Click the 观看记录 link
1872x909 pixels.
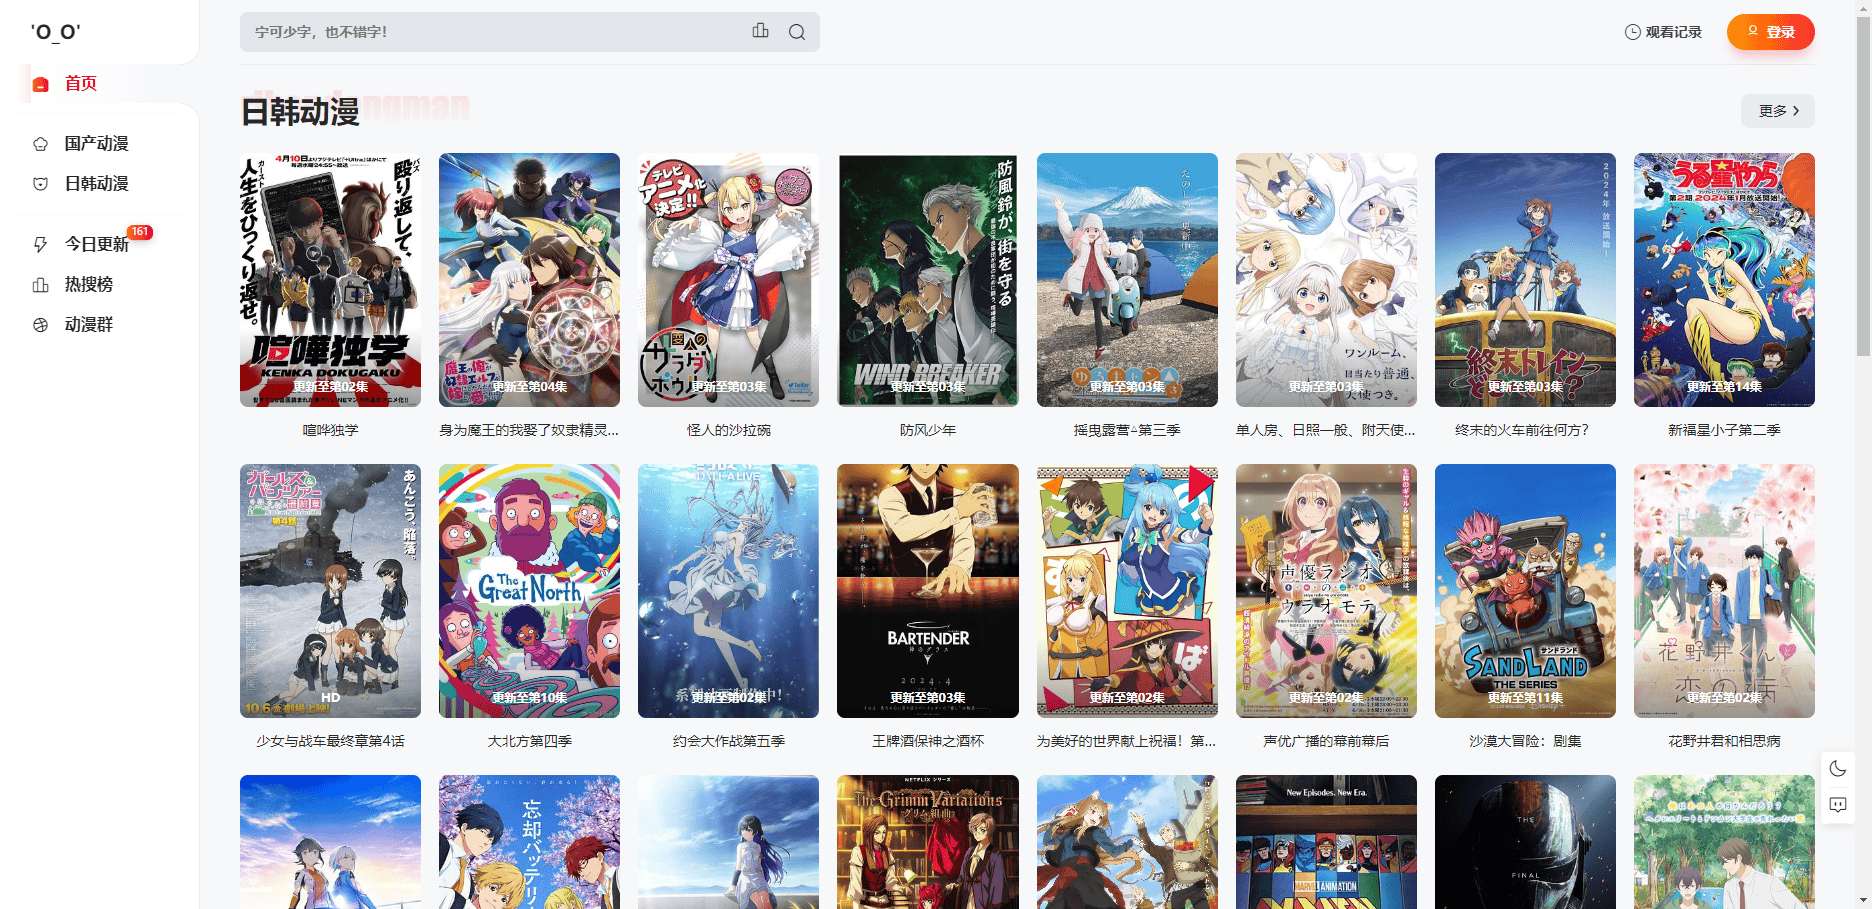[1663, 32]
